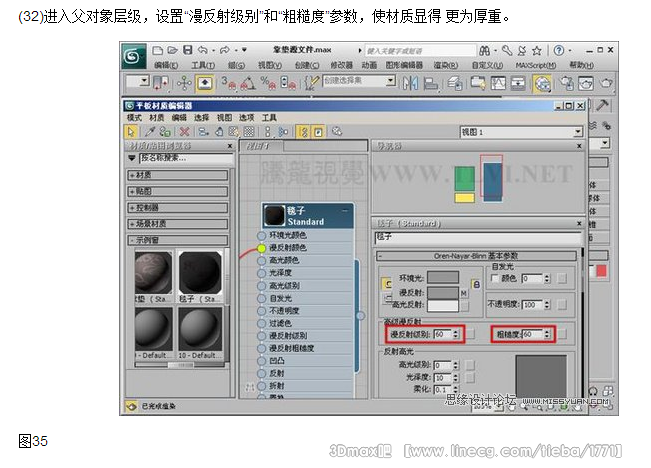The width and height of the screenshot is (651, 468).
Task: Click the 反射 input socket
Action: (261, 373)
